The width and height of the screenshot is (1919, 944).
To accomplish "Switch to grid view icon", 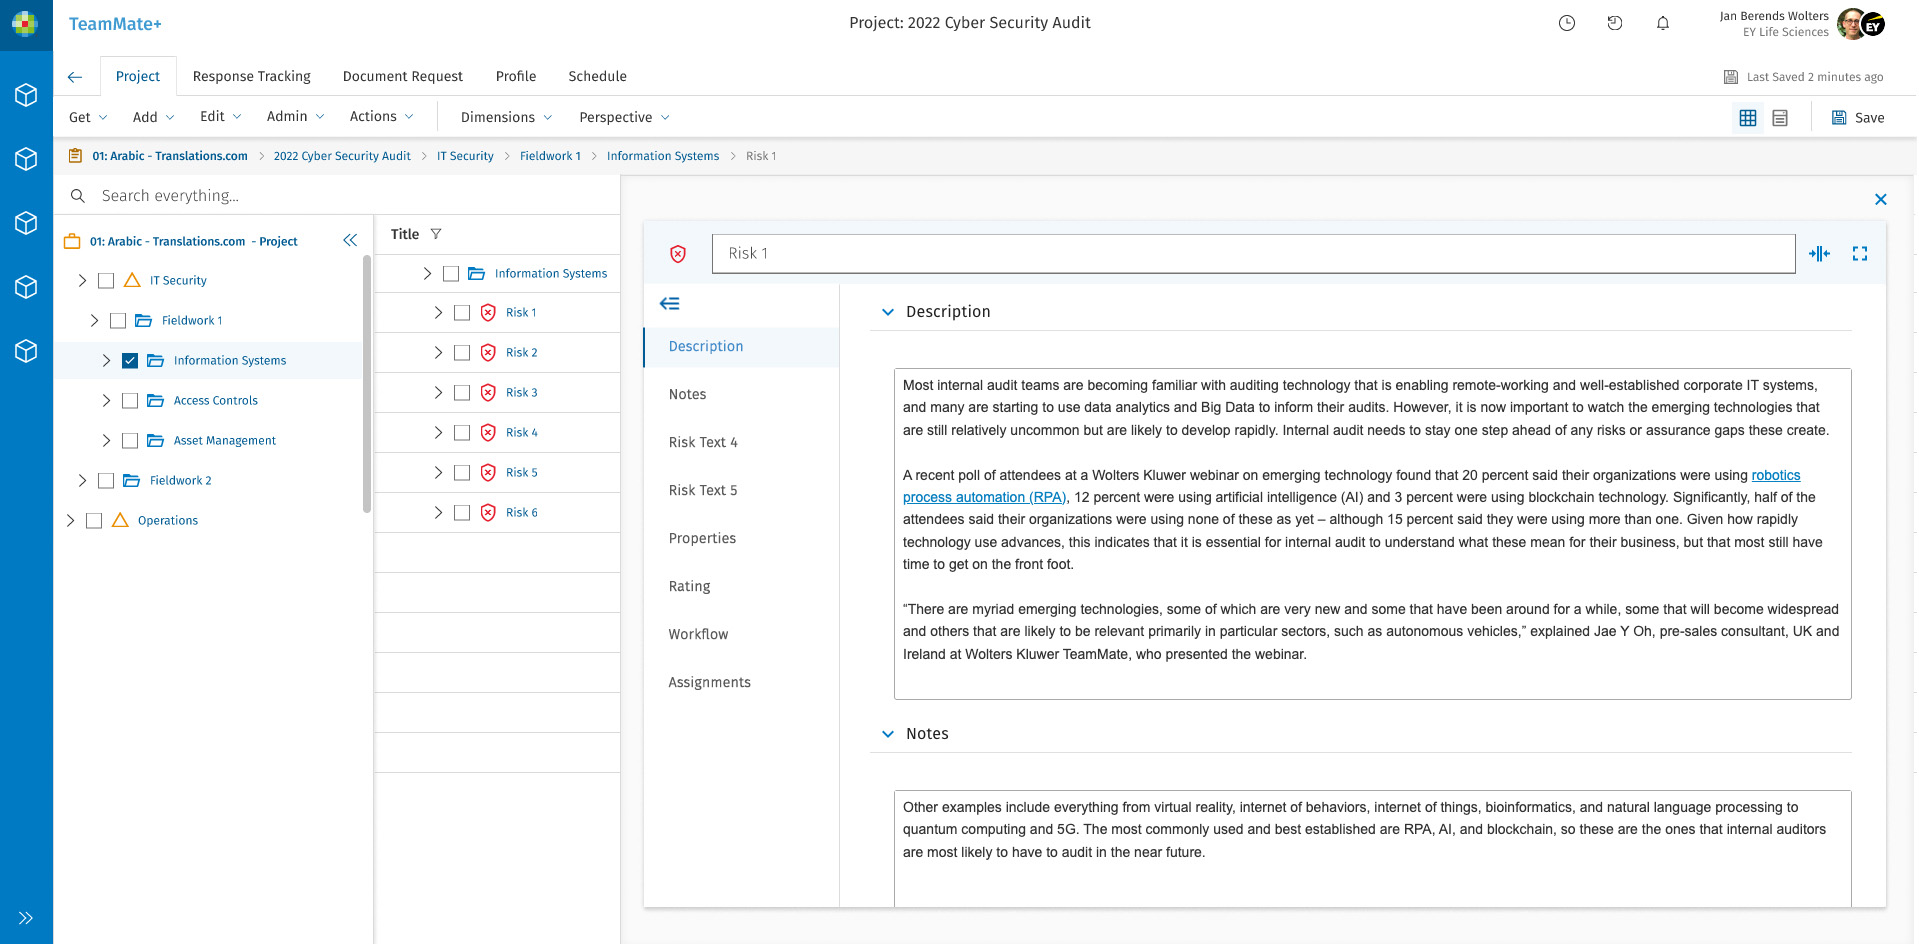I will (x=1747, y=118).
